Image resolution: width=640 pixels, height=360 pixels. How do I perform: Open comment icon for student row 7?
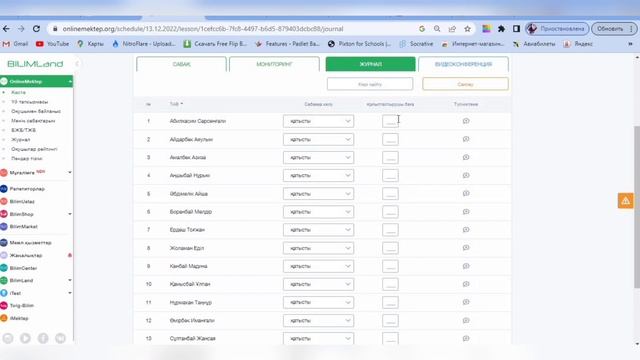466,229
